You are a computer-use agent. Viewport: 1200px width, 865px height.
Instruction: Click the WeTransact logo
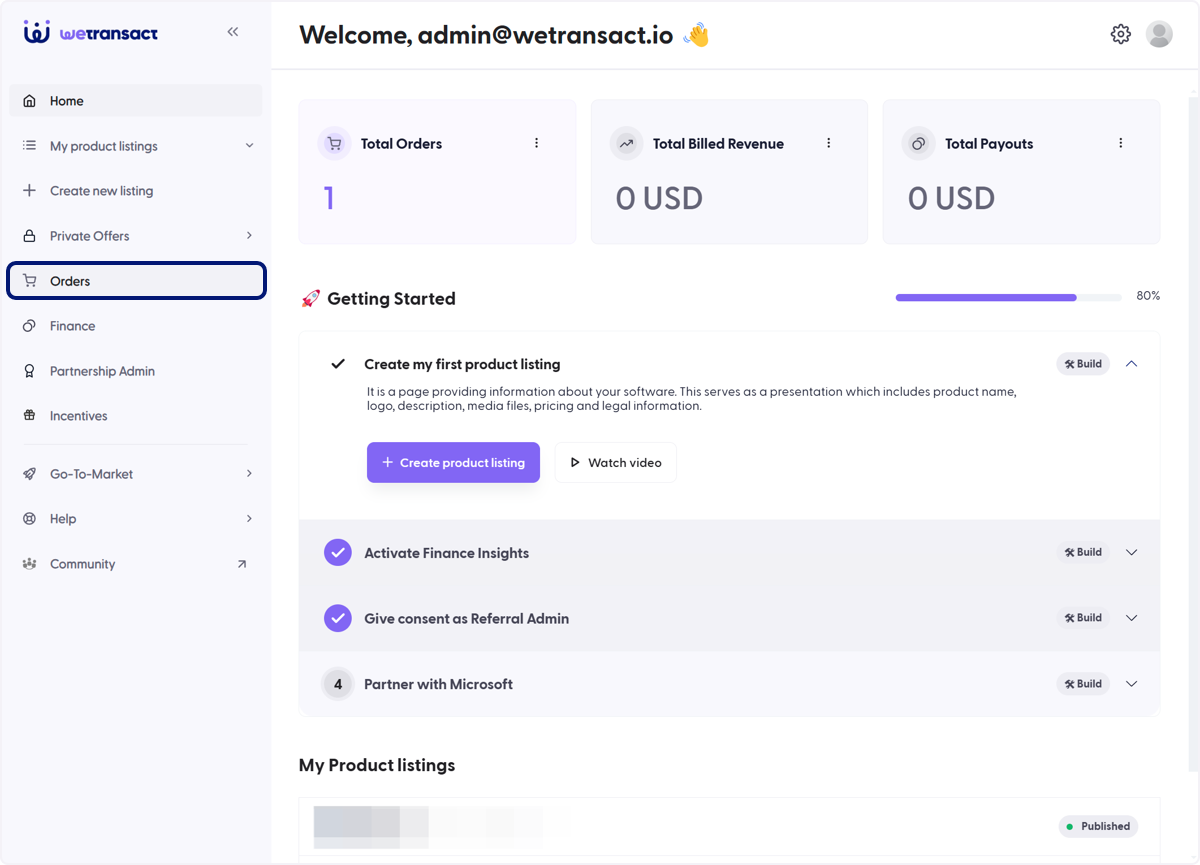(91, 32)
